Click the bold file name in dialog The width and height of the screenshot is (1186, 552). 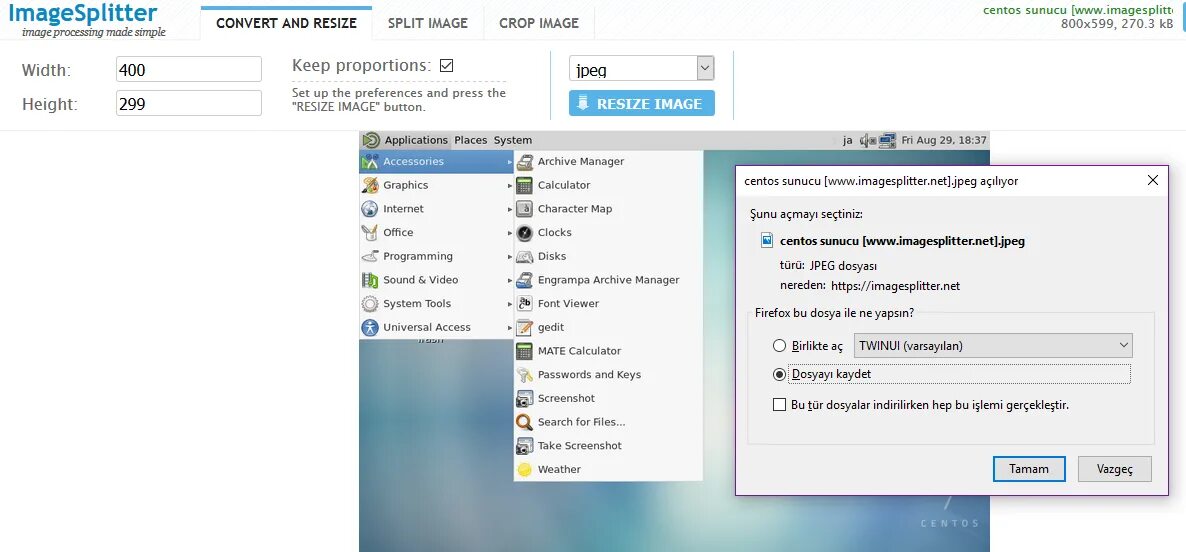[902, 241]
